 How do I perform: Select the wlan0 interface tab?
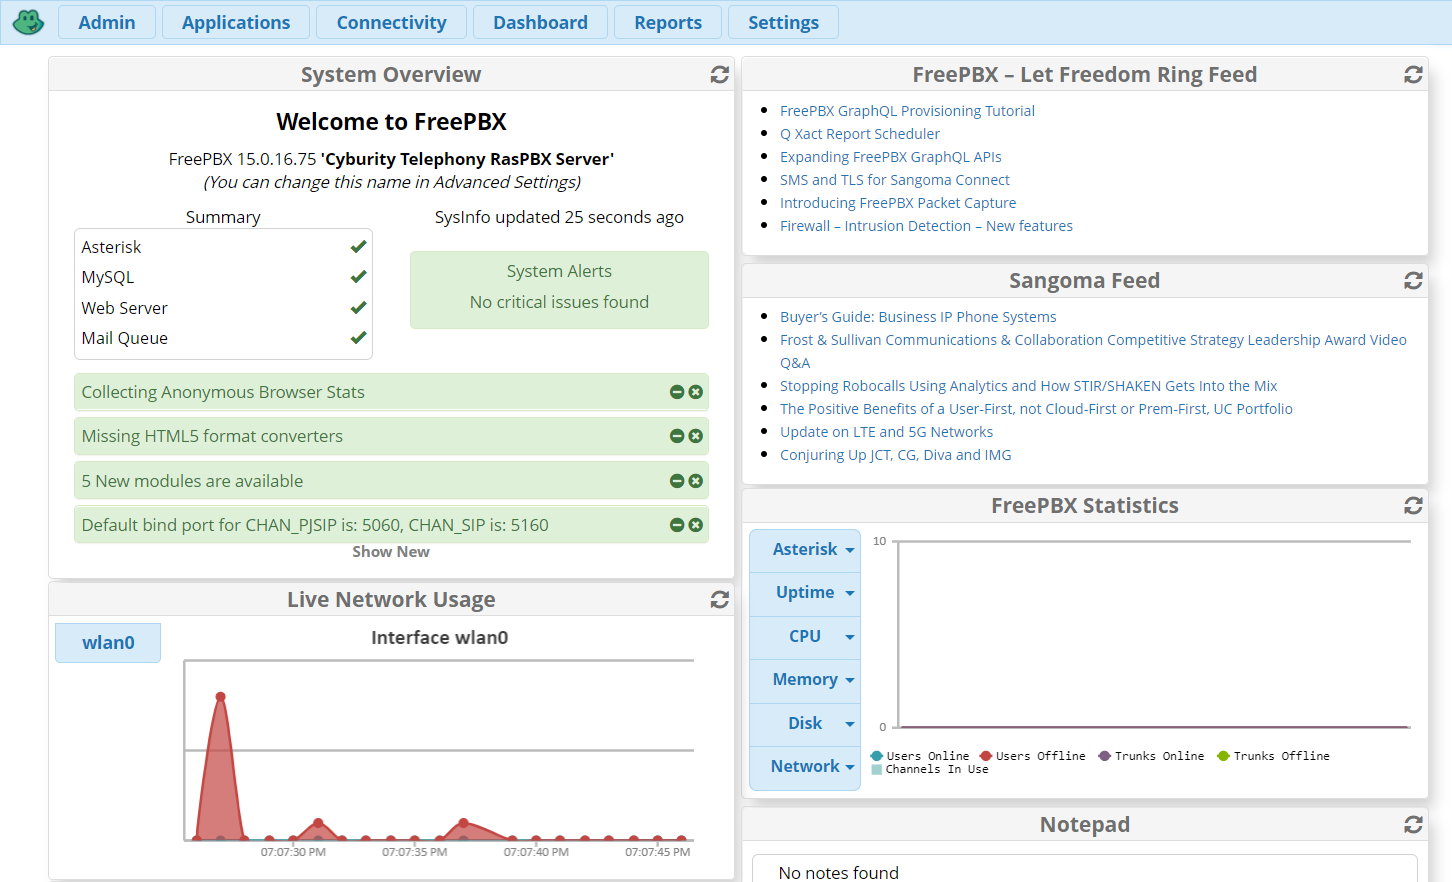point(107,642)
